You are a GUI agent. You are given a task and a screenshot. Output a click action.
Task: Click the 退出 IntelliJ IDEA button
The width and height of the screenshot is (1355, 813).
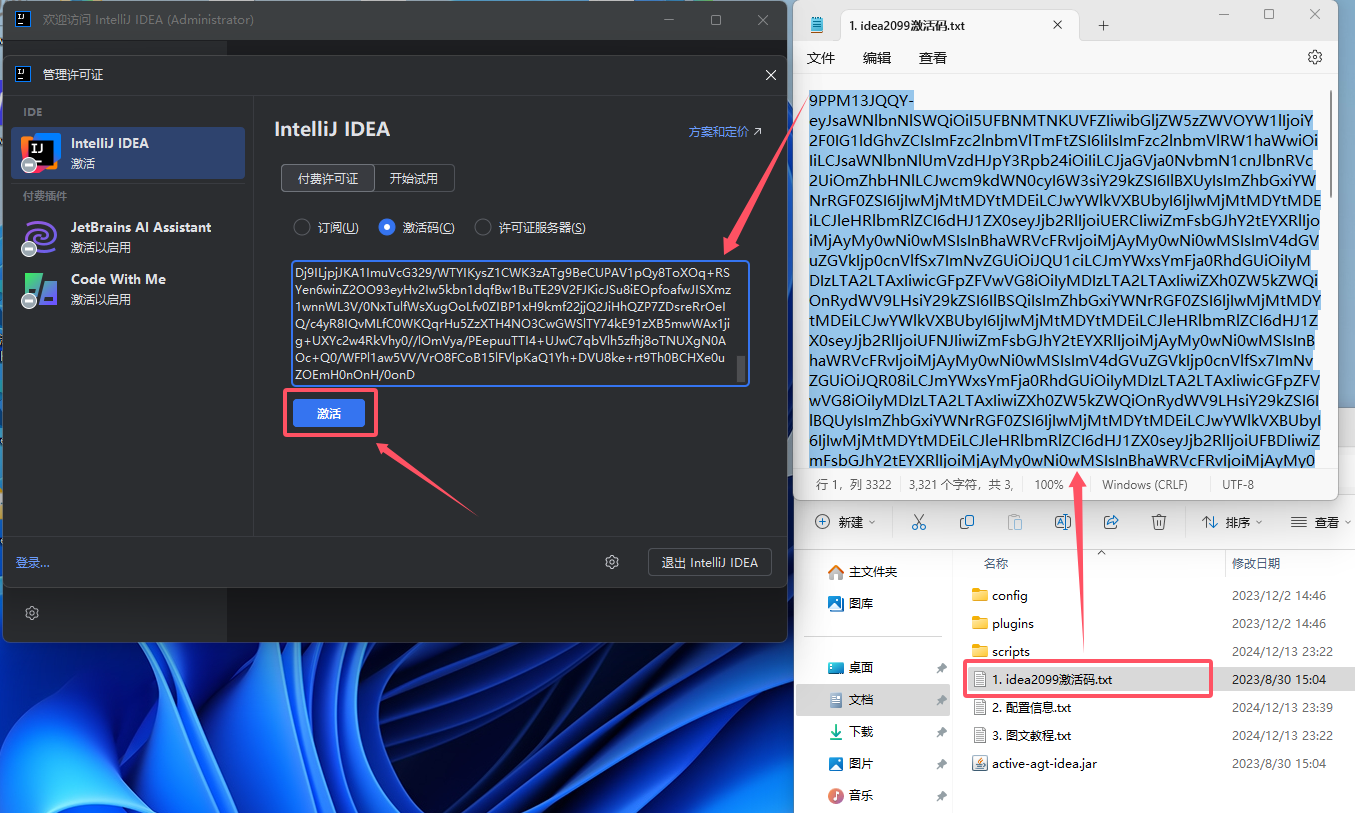[x=710, y=562]
